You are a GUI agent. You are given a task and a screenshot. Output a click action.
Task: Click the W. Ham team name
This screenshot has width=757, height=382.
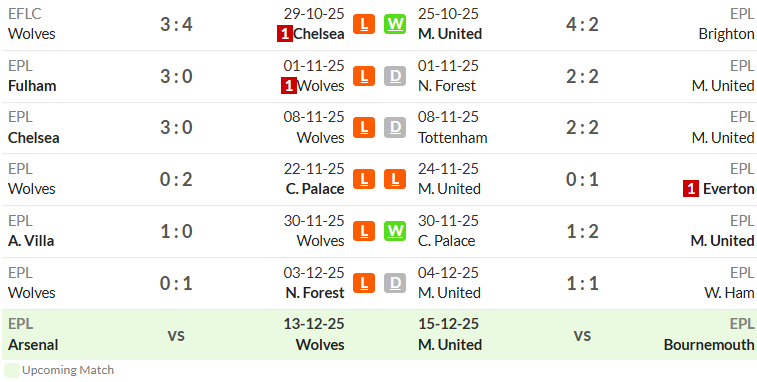coord(729,293)
